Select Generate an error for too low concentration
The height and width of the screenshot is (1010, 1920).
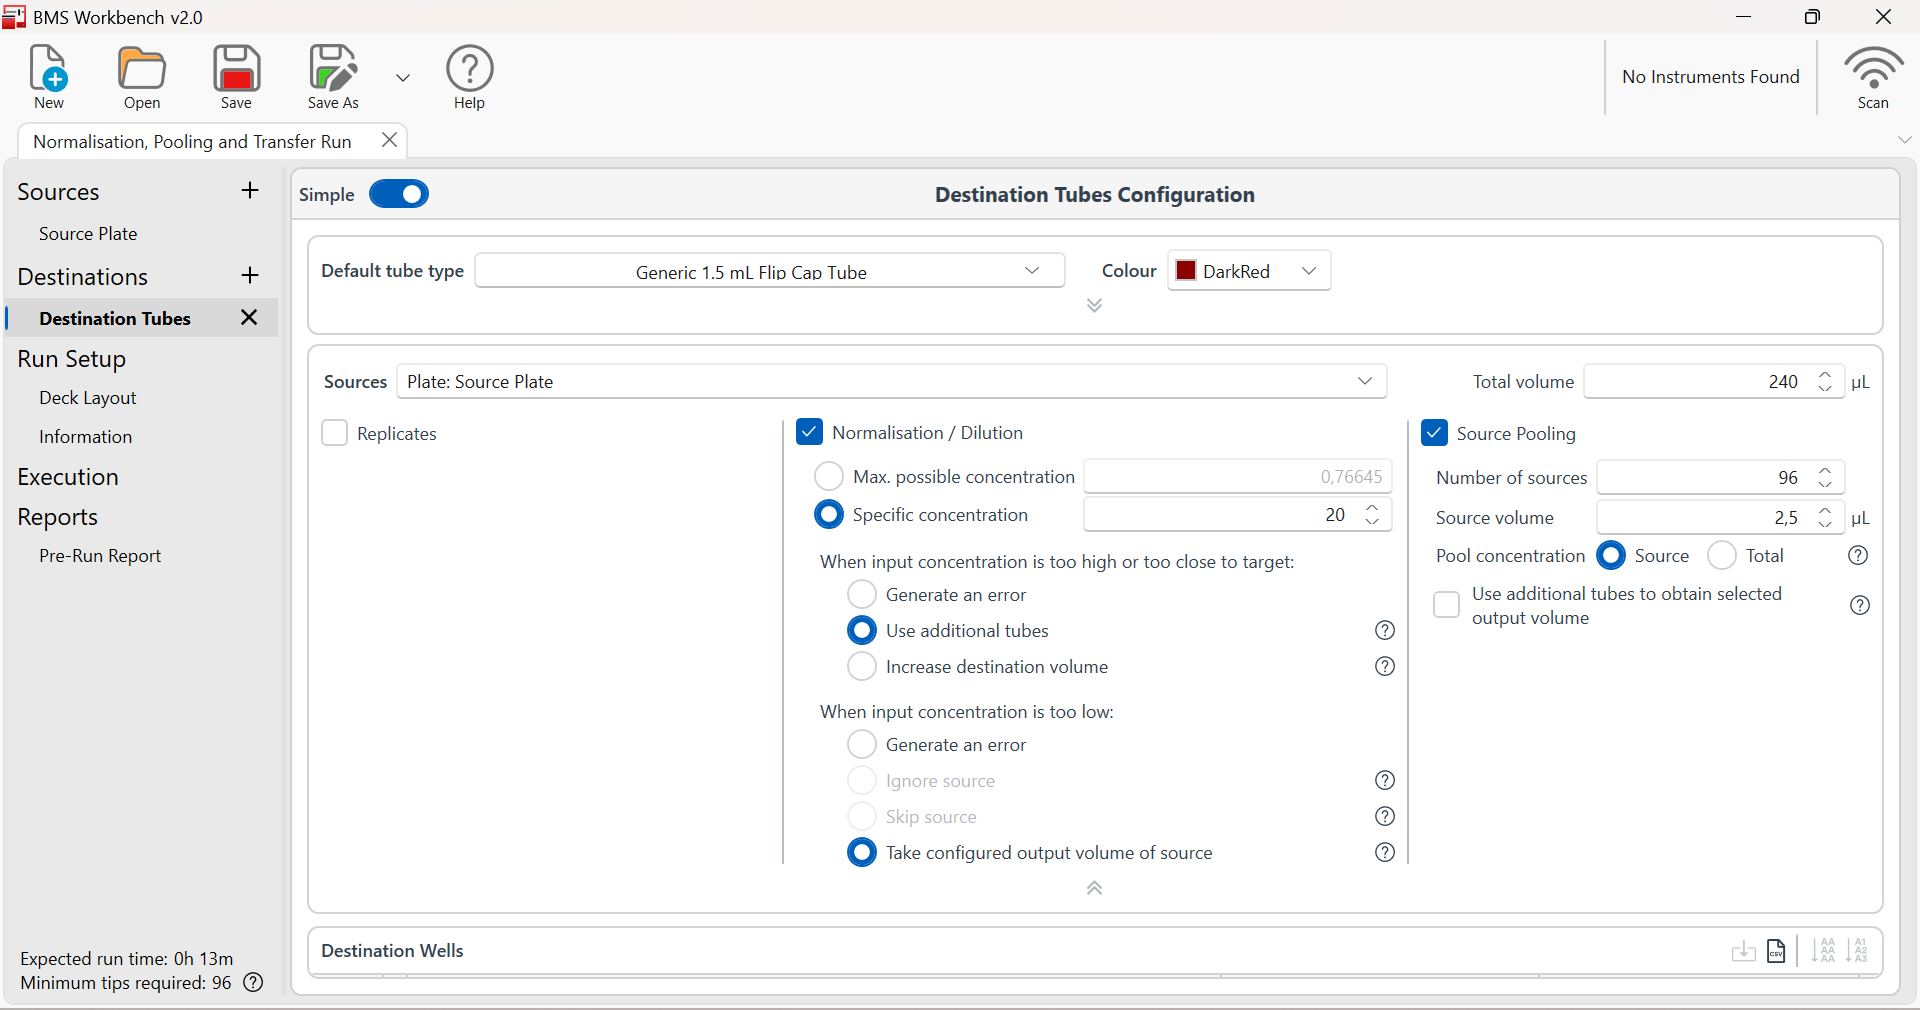pos(862,744)
